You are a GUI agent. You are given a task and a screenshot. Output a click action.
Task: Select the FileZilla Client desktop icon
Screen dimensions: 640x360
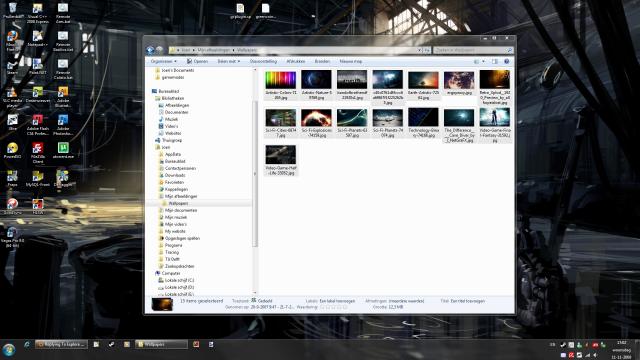(38, 153)
